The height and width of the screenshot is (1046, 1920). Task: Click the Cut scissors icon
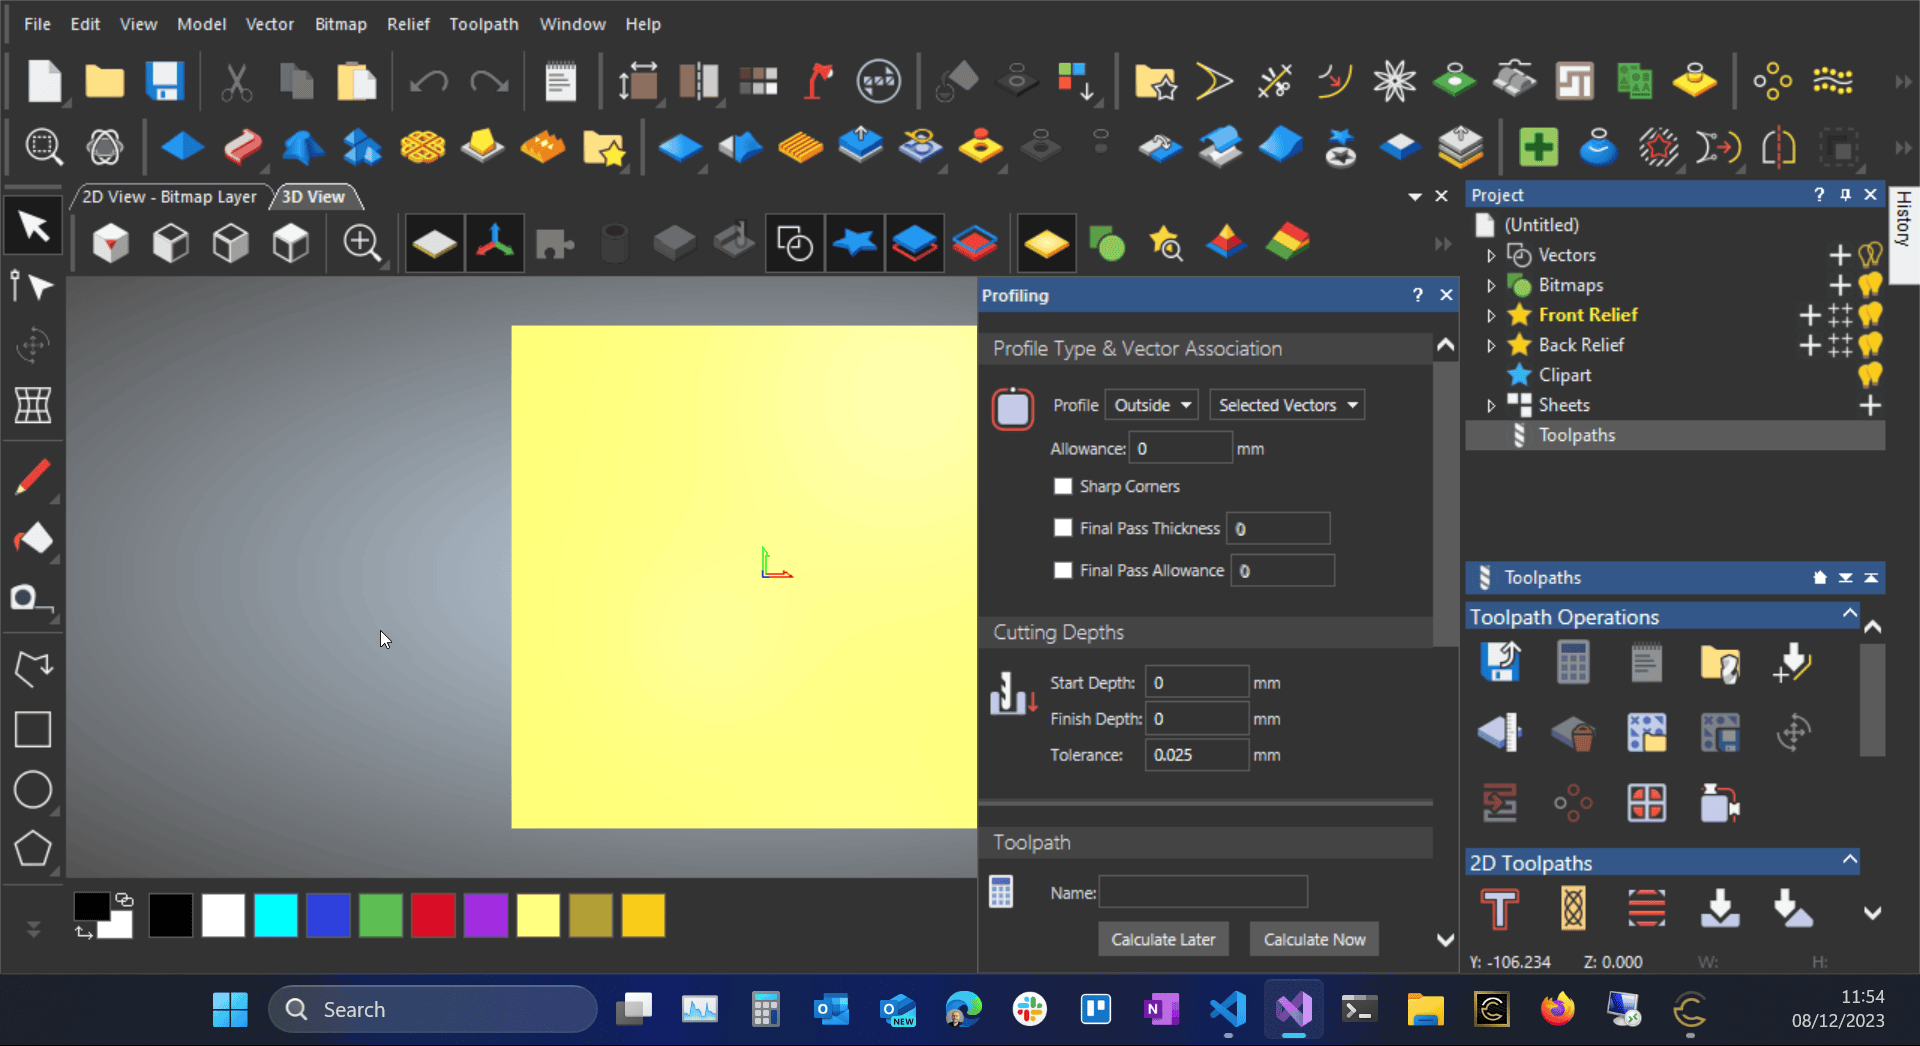pos(236,81)
